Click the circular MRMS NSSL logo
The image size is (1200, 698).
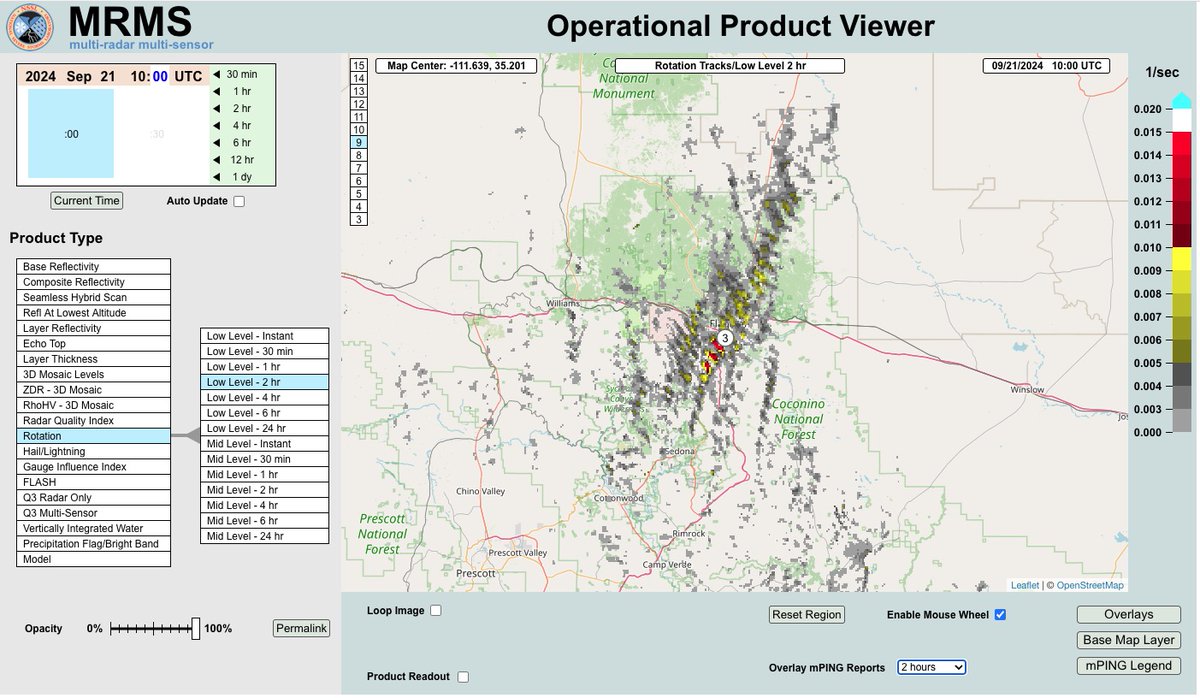29,27
